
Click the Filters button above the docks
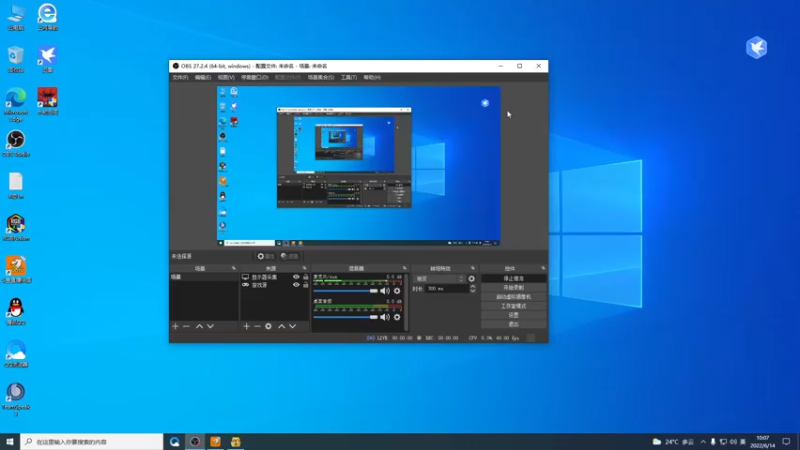pyautogui.click(x=289, y=256)
